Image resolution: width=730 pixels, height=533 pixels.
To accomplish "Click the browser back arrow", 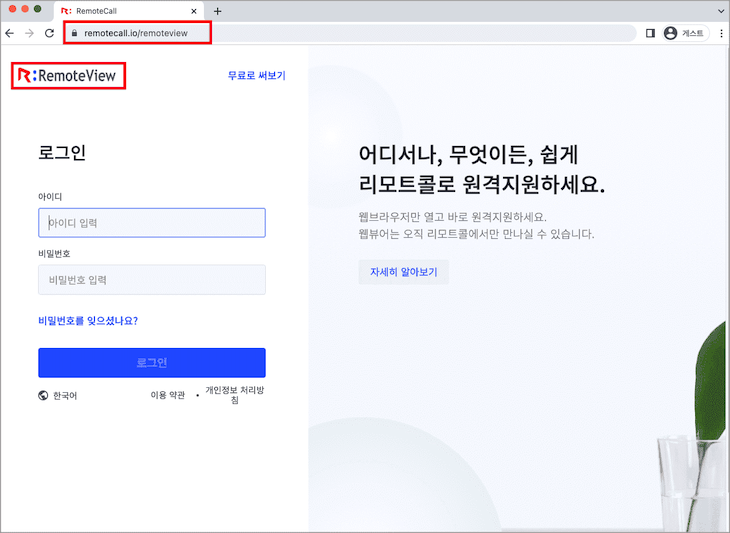I will (9, 33).
